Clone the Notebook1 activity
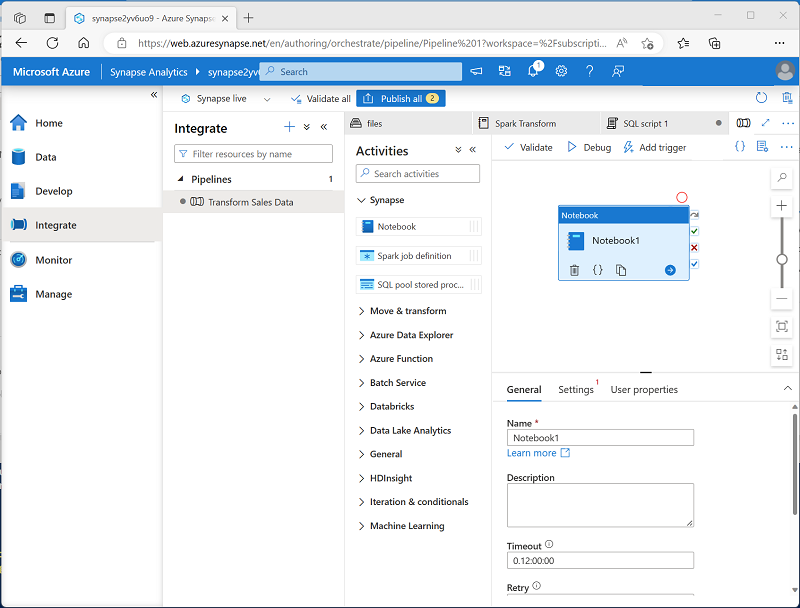Screen dimensions: 800x608 coord(621,270)
